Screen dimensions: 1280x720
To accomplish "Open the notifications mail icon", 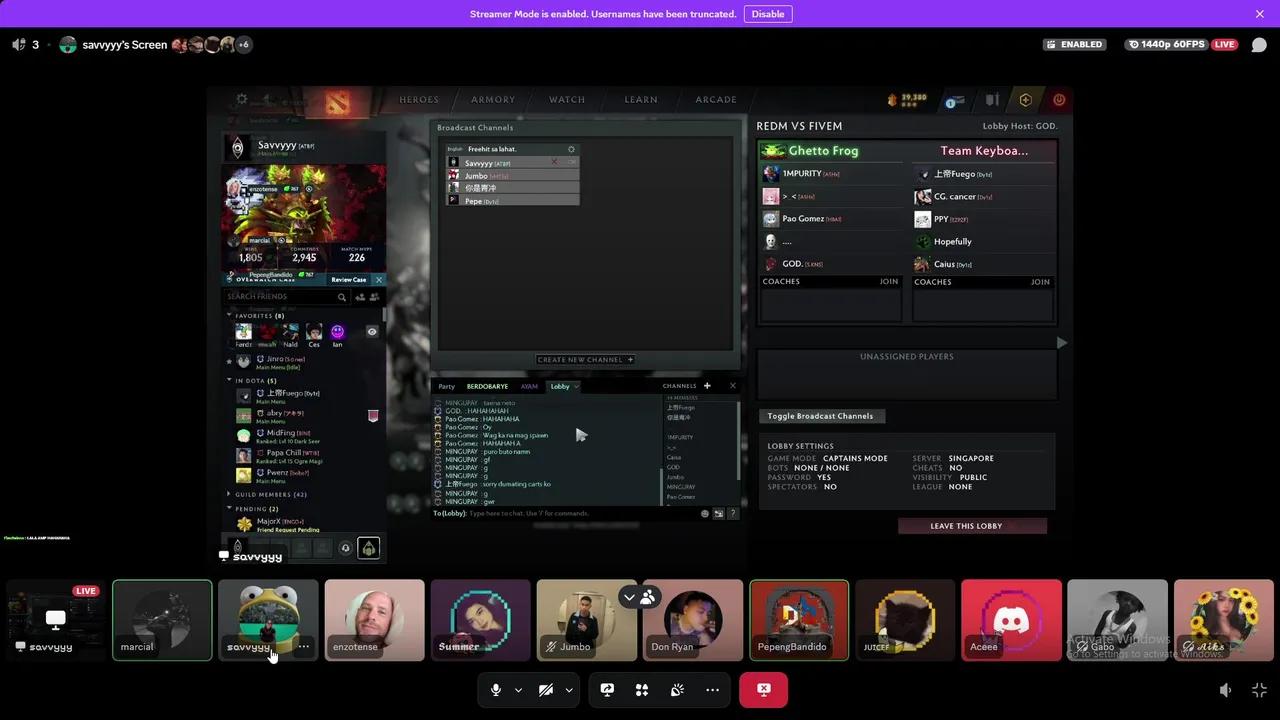I will (957, 100).
